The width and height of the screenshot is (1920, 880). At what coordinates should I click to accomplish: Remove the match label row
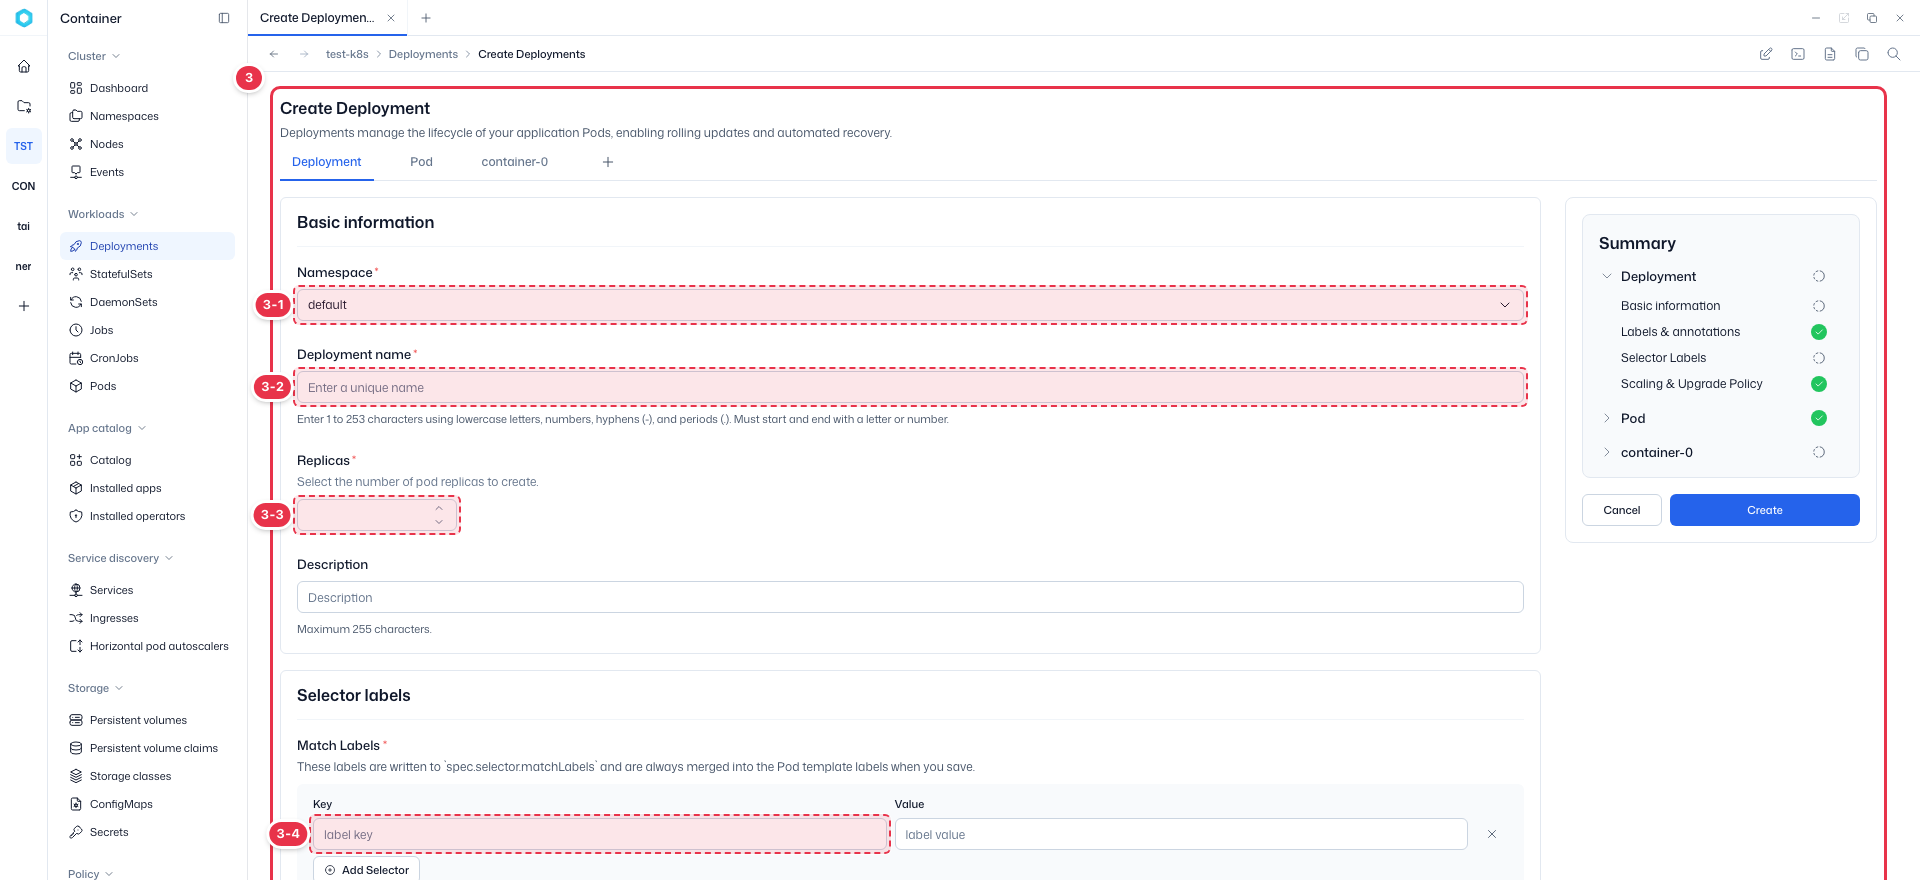[1492, 834]
